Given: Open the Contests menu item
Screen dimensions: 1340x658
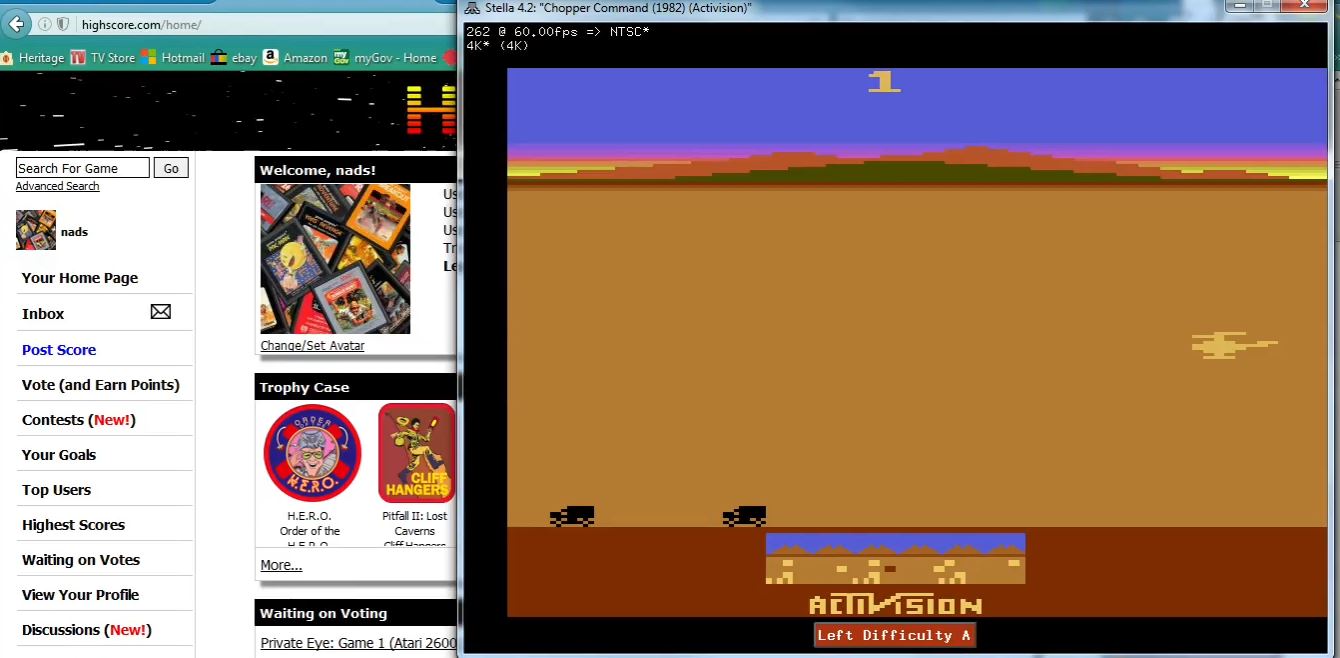Looking at the screenshot, I should 79,419.
